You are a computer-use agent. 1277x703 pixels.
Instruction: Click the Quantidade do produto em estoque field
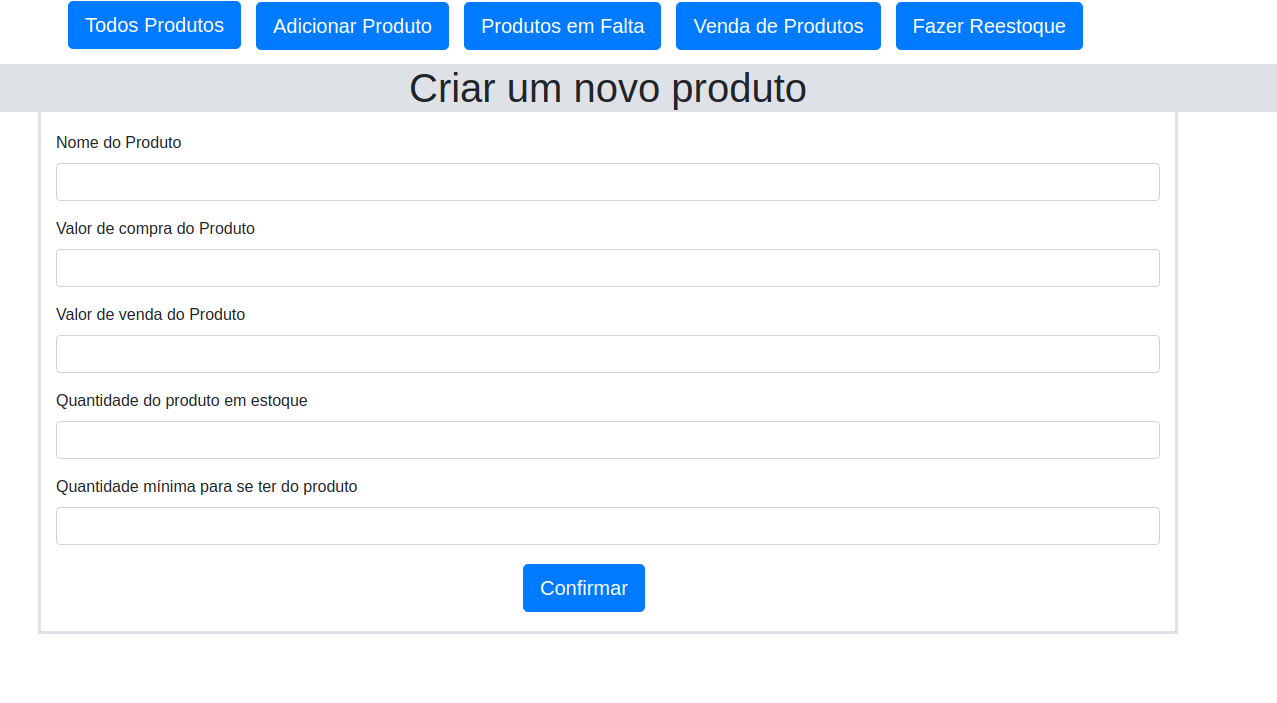click(607, 439)
